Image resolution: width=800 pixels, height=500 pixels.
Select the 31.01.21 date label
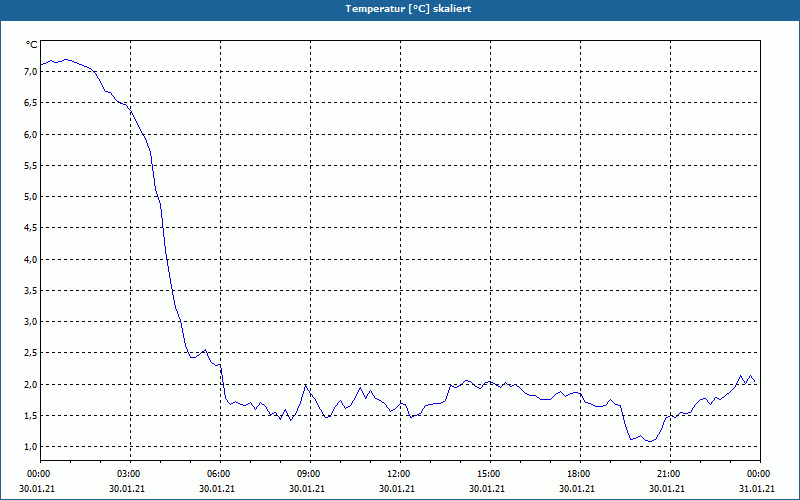pos(757,489)
